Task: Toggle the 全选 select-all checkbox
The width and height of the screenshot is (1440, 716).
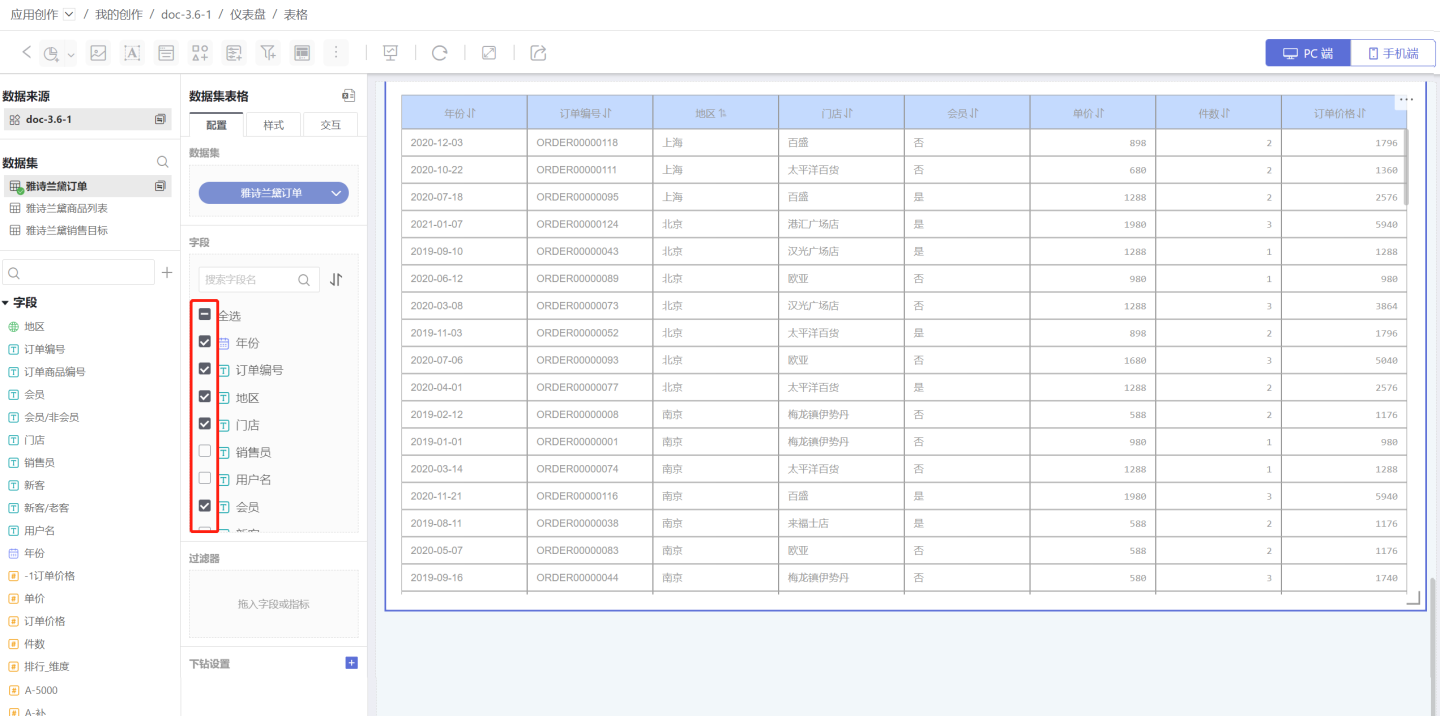Action: [x=205, y=315]
